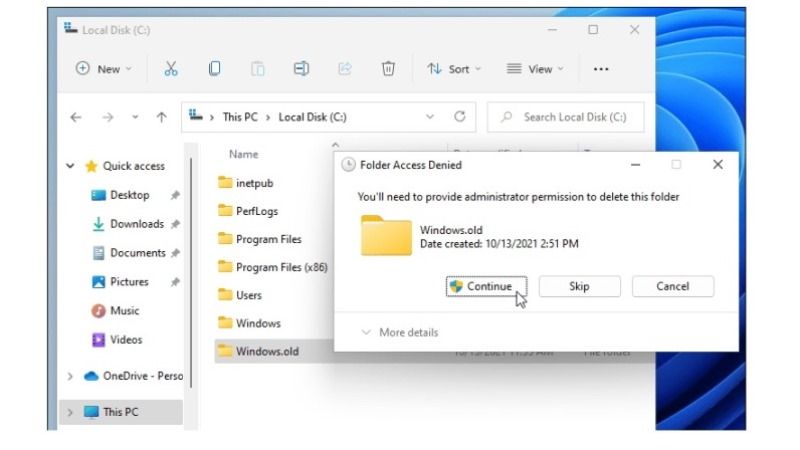This screenshot has height=450, width=800.
Task: Go up one folder level arrow
Action: click(x=162, y=117)
